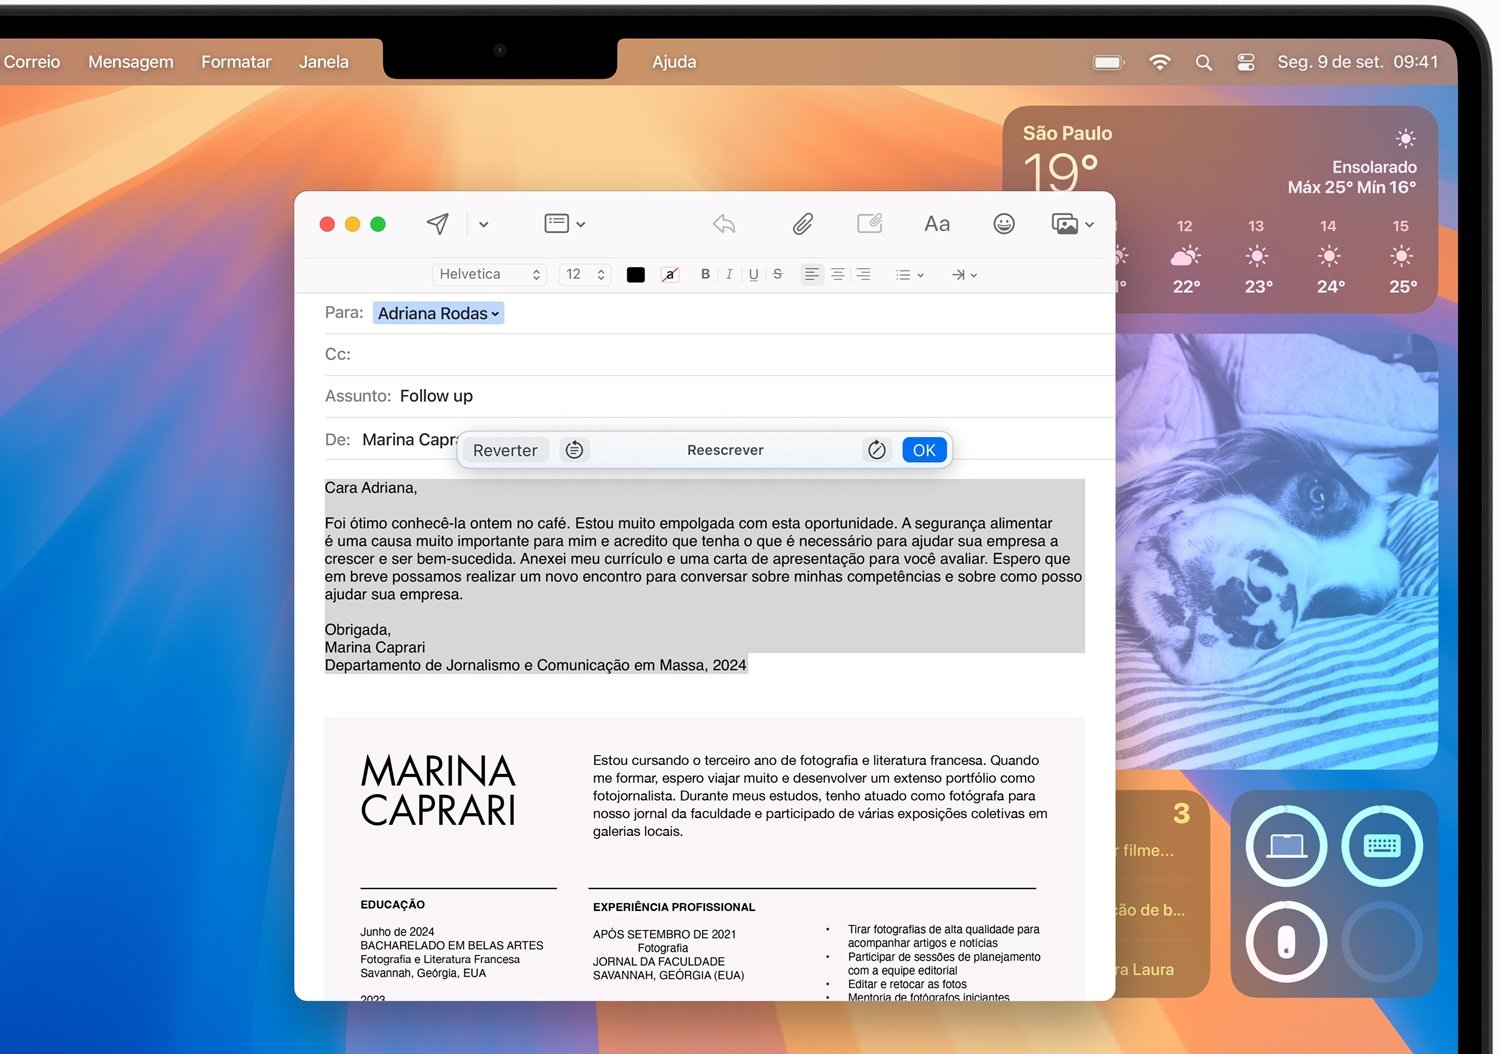
Task: Center align the text
Action: tap(838, 274)
